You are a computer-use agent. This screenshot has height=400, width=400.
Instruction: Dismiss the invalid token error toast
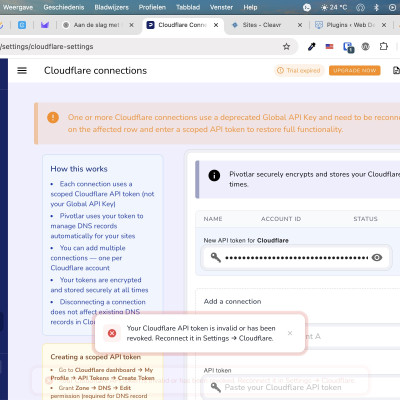[x=290, y=333]
